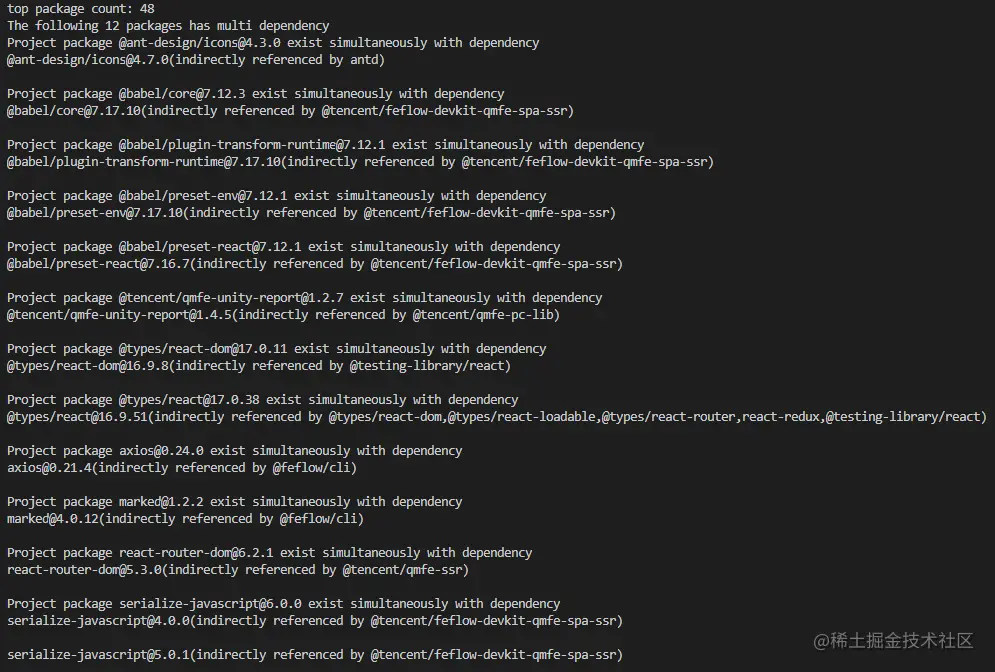
Task: Click the @babel/plugin-transform-runtime@7.12.1 line
Action: coord(326,145)
